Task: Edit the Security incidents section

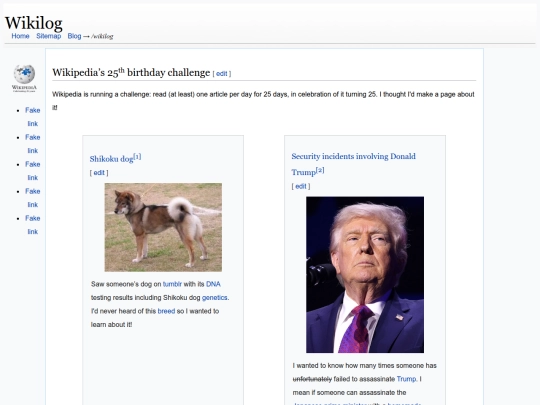Action: tap(301, 186)
